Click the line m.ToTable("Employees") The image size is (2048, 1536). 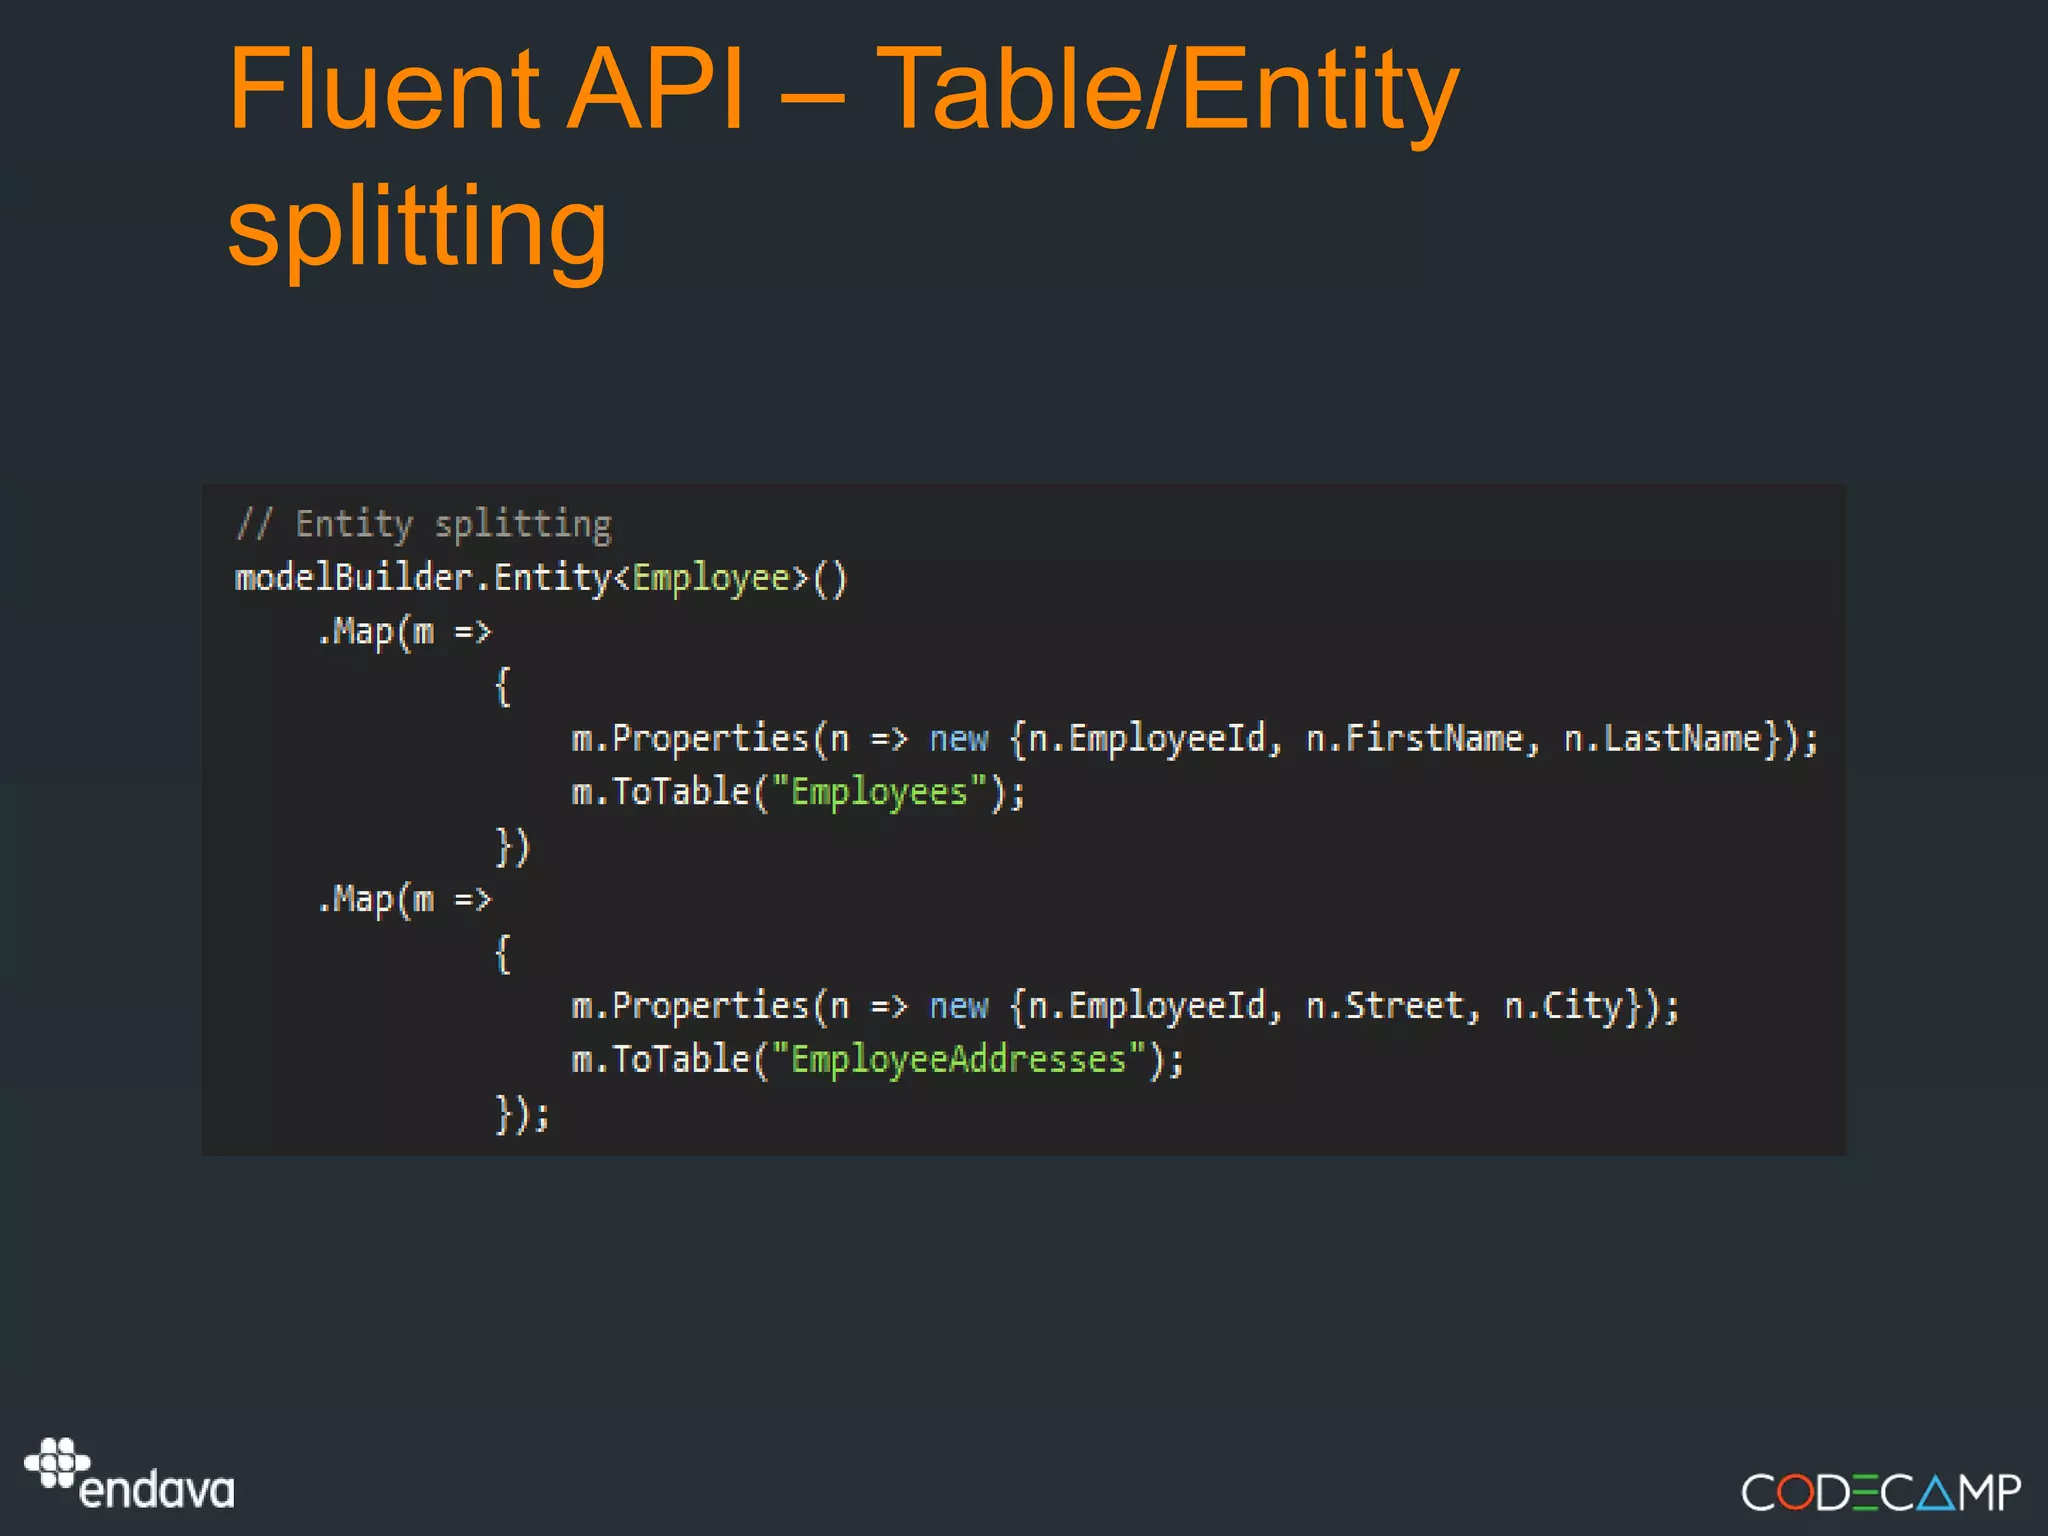click(x=798, y=793)
